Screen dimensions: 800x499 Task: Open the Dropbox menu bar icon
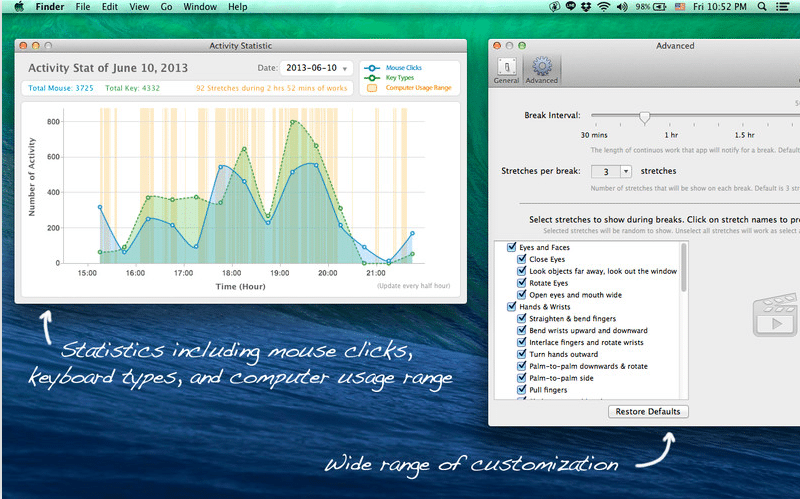point(586,7)
